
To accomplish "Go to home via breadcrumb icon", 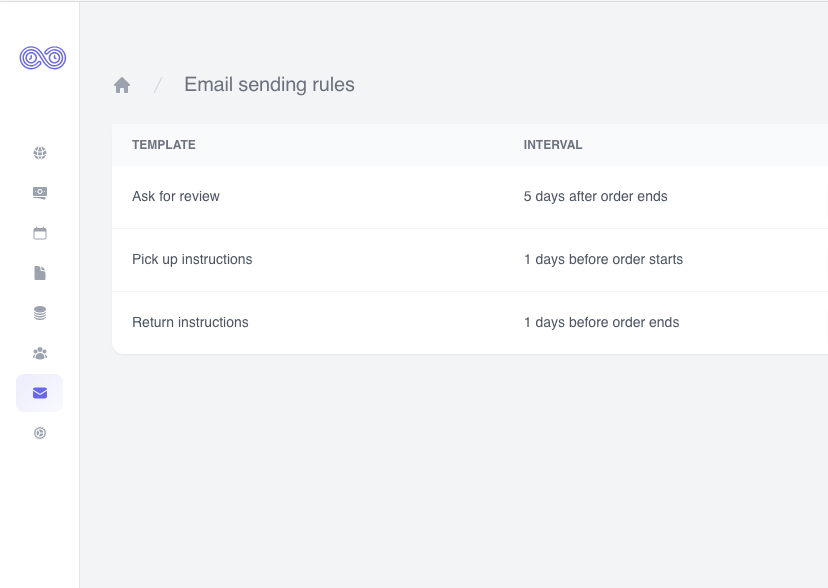I will 122,85.
